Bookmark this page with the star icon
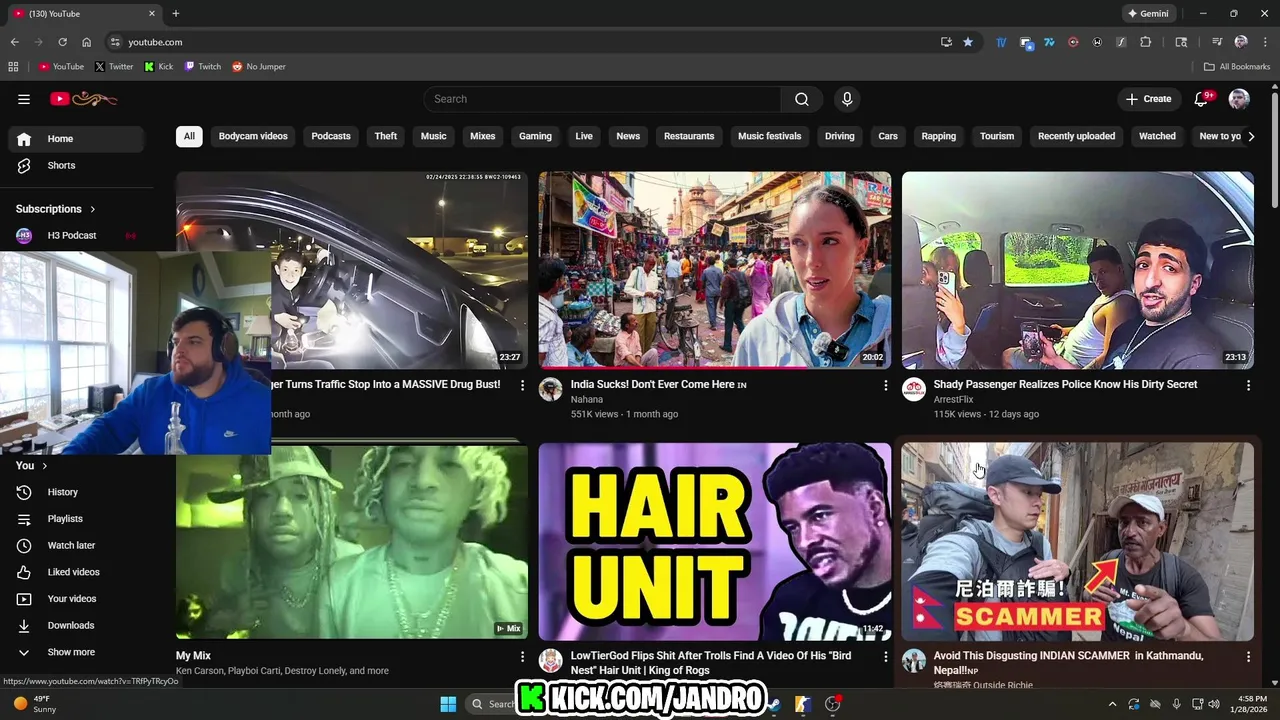The image size is (1280, 720). [968, 42]
